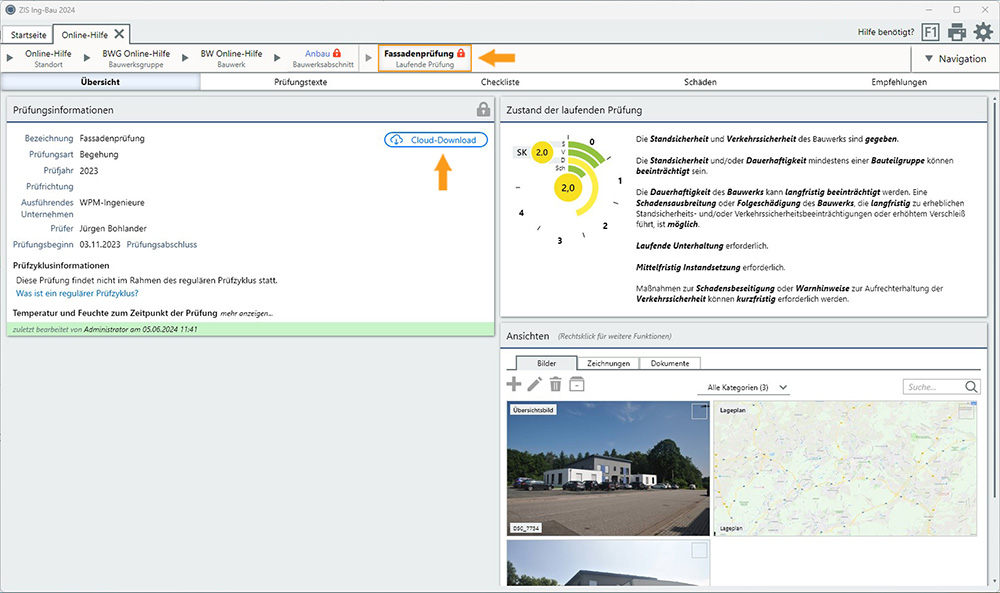Click the Cloud-Download button
Screen dimensions: 1000x593
click(x=436, y=140)
